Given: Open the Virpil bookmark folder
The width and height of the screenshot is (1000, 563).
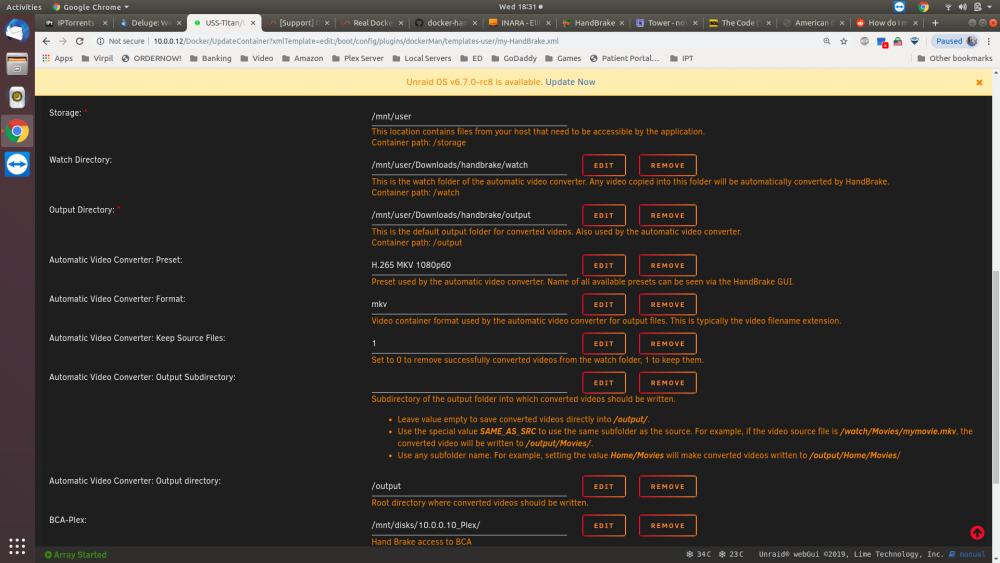Looking at the screenshot, I should click(97, 58).
